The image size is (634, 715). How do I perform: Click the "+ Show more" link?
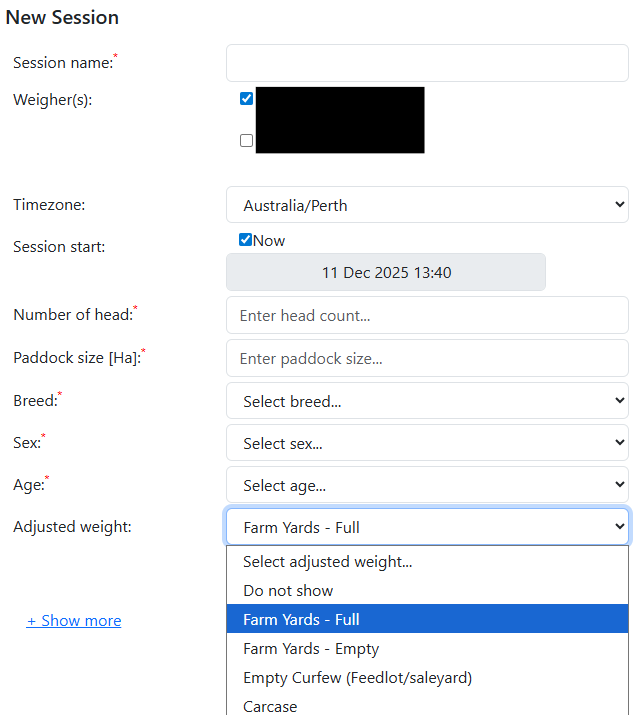click(x=74, y=621)
